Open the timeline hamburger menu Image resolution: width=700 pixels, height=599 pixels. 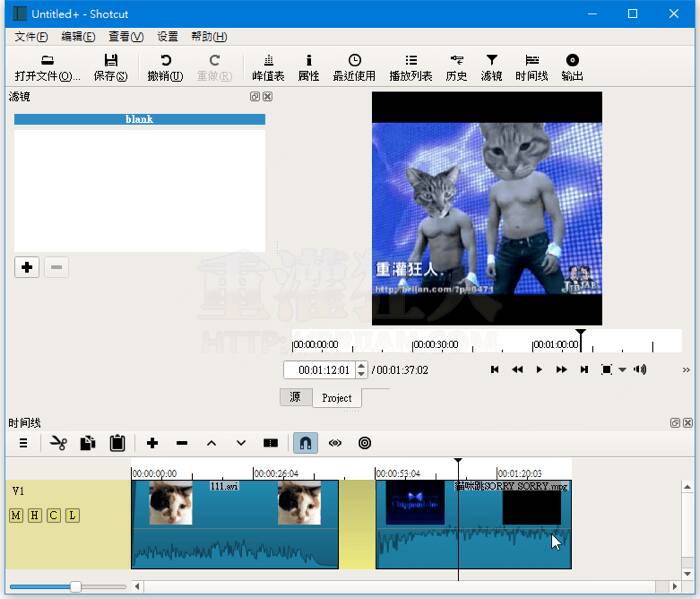pyautogui.click(x=24, y=443)
